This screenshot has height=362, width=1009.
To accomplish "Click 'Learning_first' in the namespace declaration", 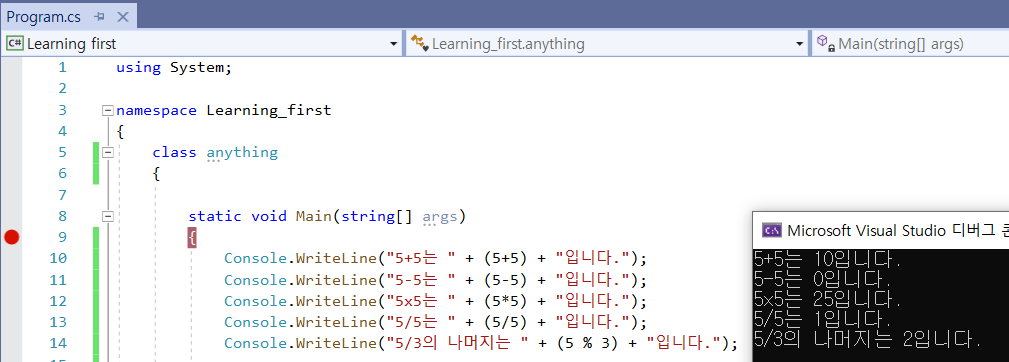I will pyautogui.click(x=269, y=110).
